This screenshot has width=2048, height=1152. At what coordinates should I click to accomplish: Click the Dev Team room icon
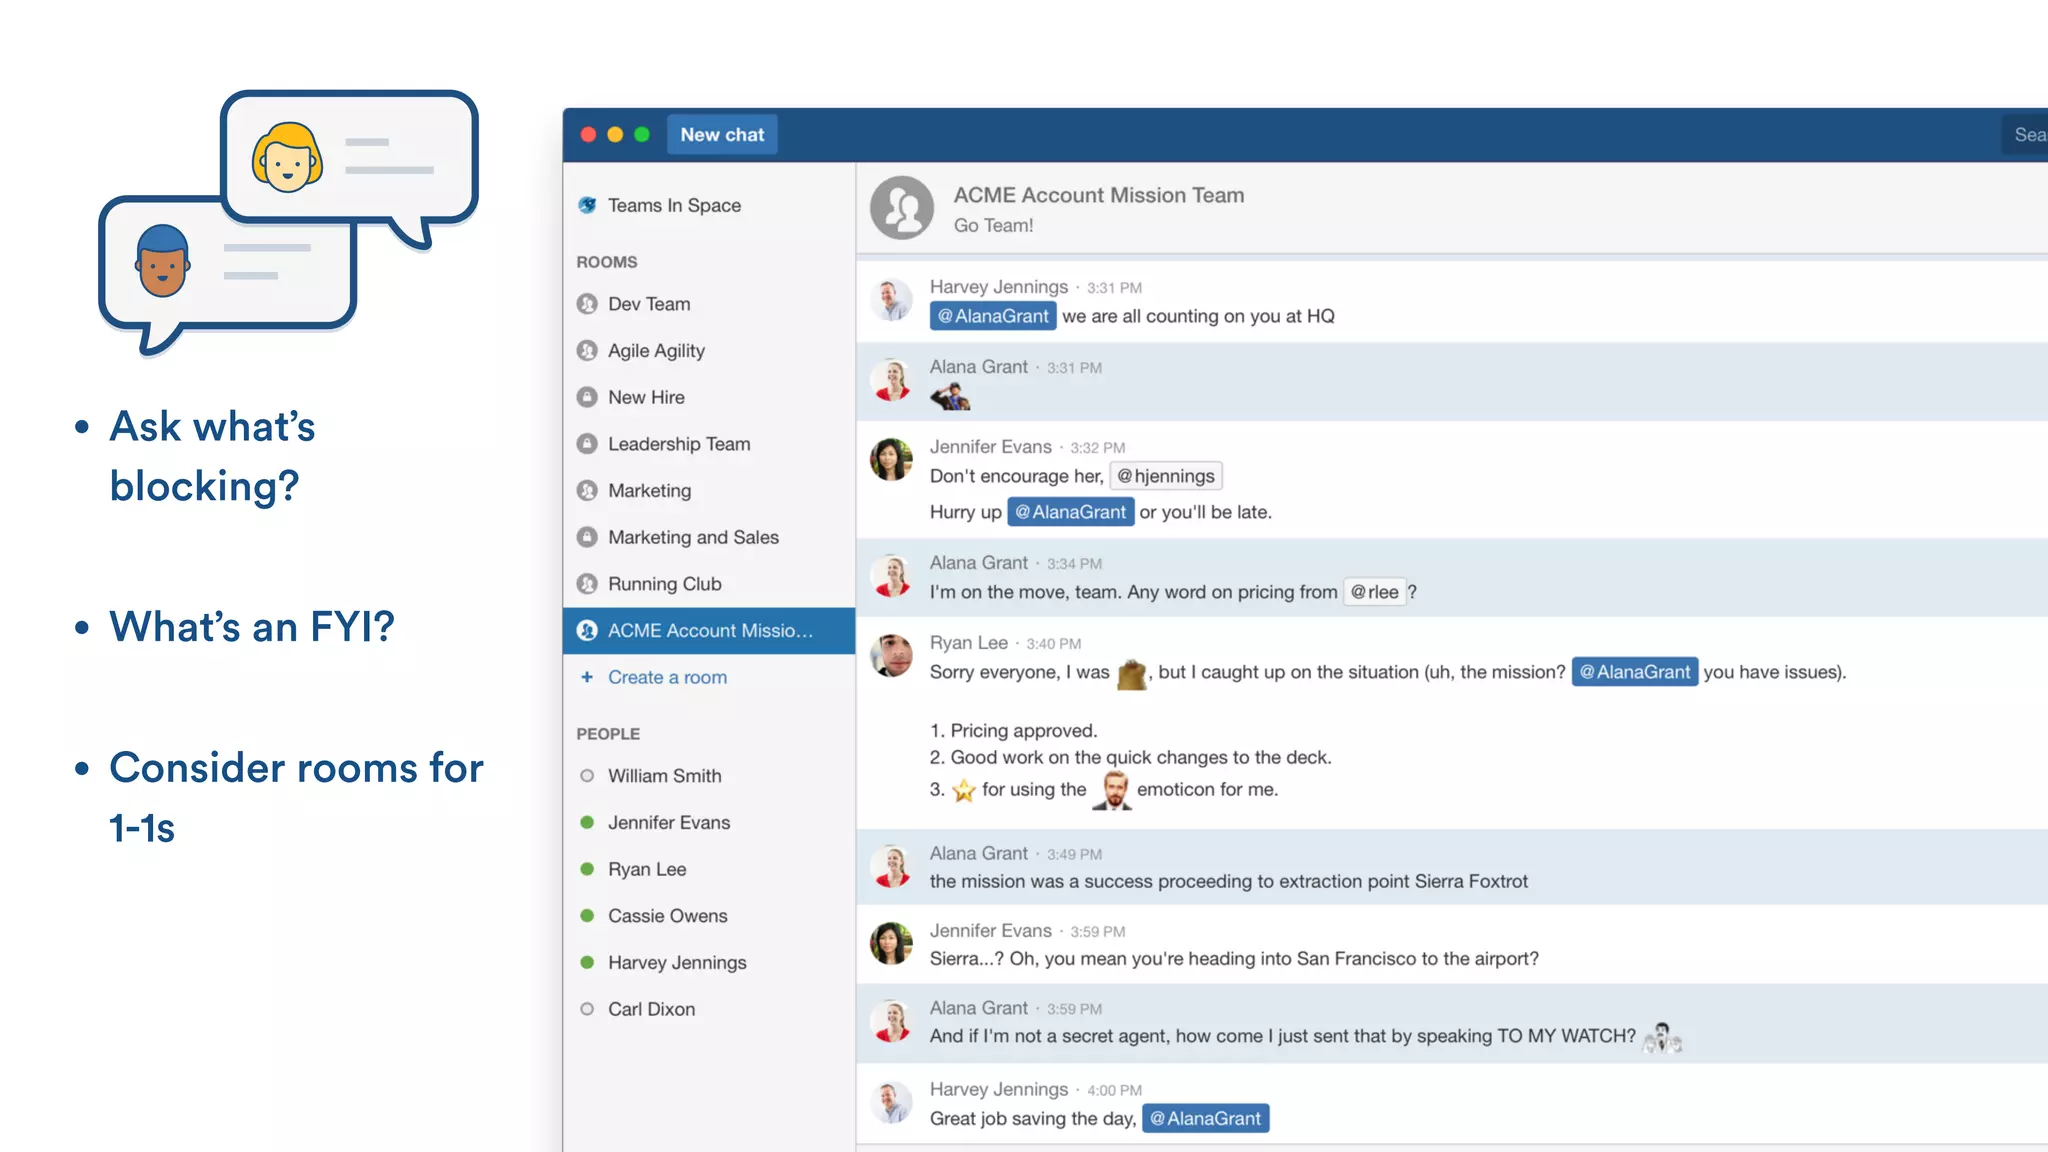588,304
